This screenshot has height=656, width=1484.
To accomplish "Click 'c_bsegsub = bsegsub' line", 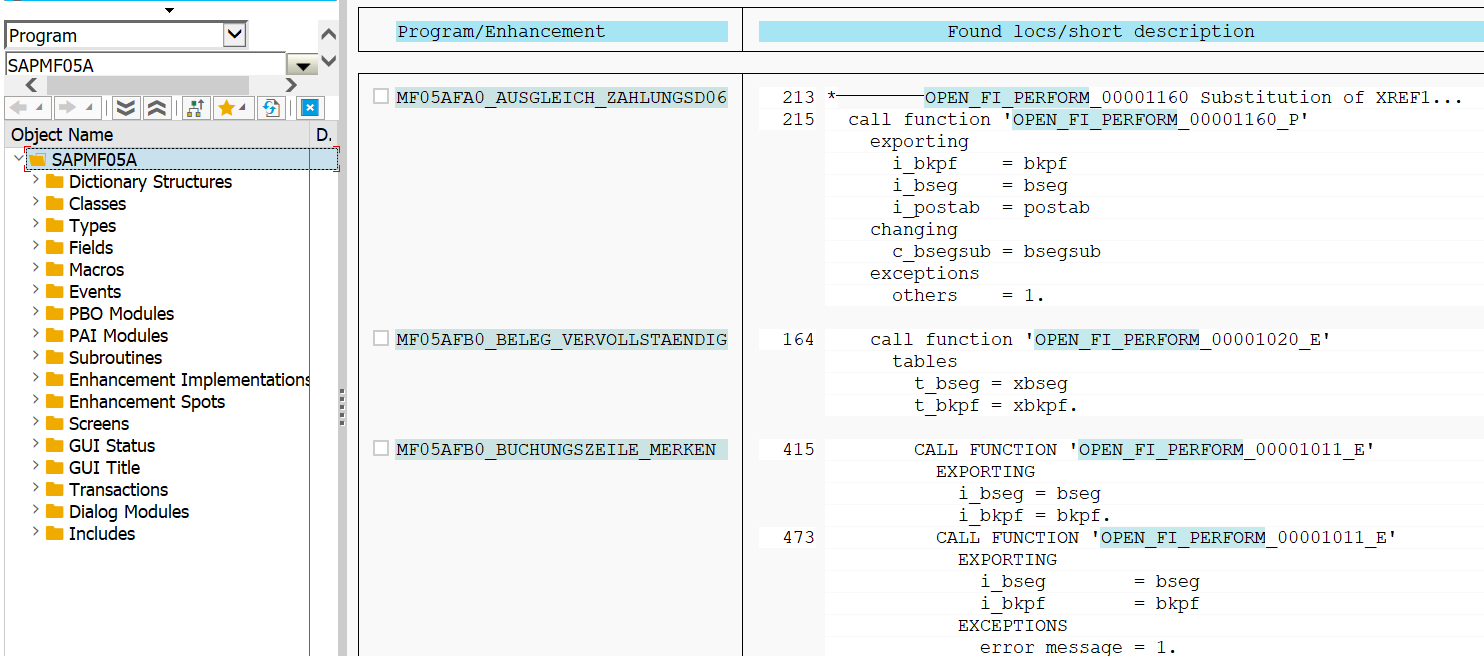I will pos(996,251).
